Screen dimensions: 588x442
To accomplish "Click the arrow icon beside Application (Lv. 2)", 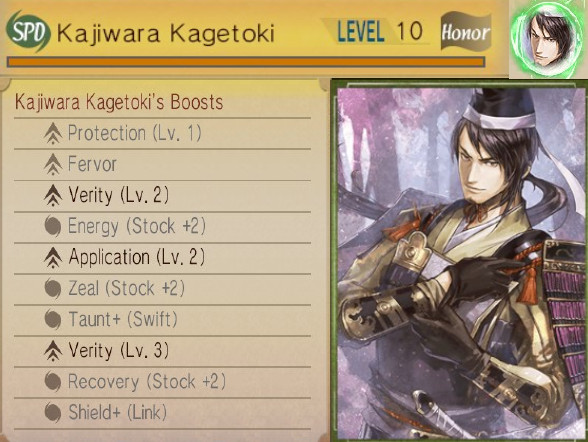I will pyautogui.click(x=53, y=258).
